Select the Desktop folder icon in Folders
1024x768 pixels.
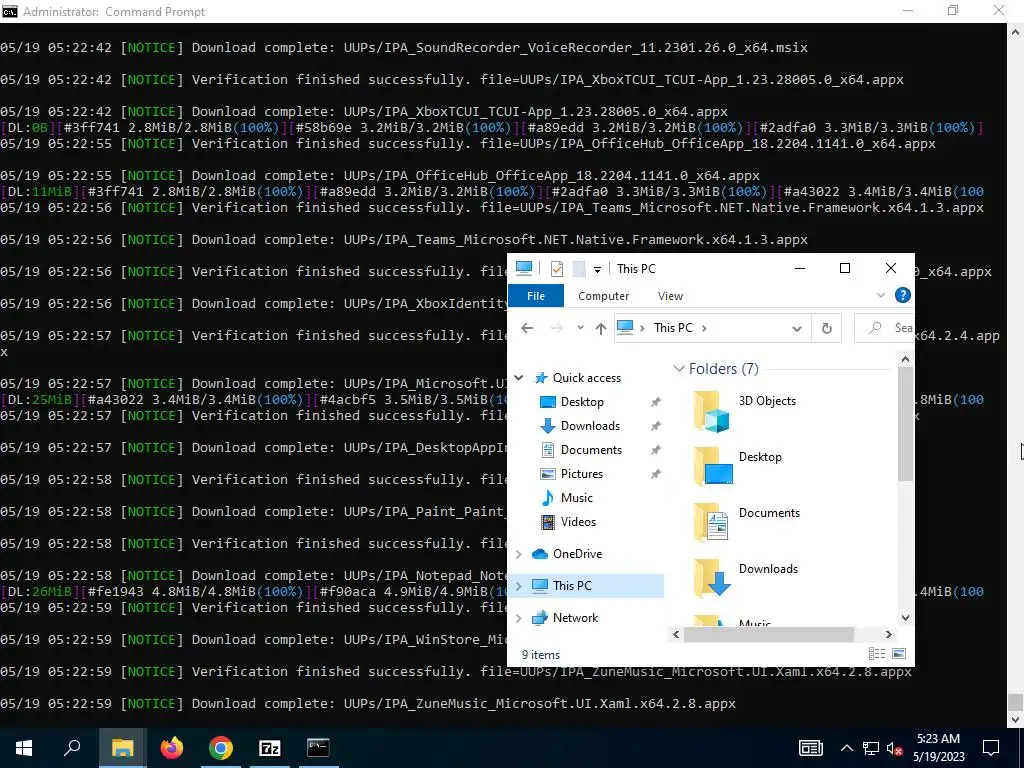point(713,467)
